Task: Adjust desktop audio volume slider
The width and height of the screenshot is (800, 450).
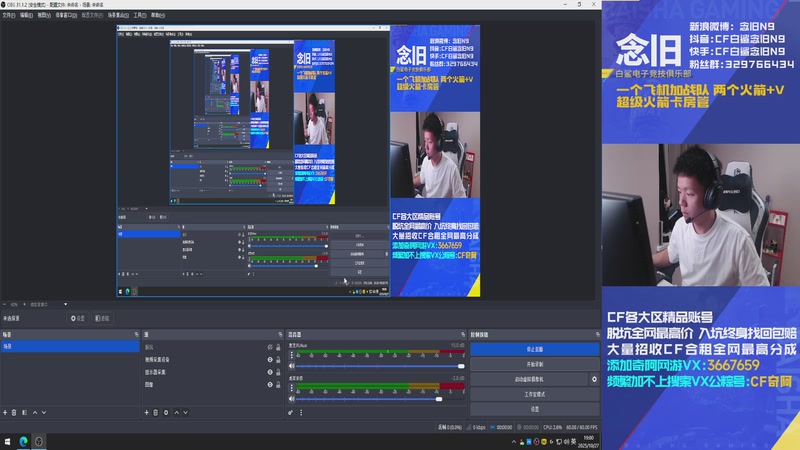Action: (379, 399)
